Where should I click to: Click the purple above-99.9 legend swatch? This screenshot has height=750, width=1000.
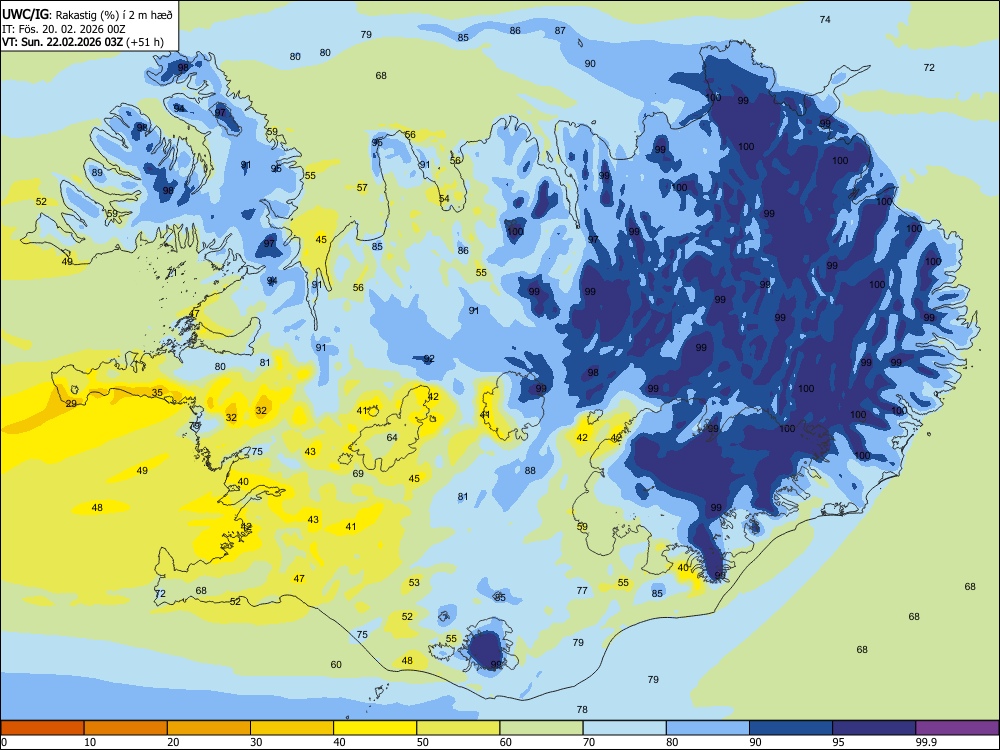957,728
